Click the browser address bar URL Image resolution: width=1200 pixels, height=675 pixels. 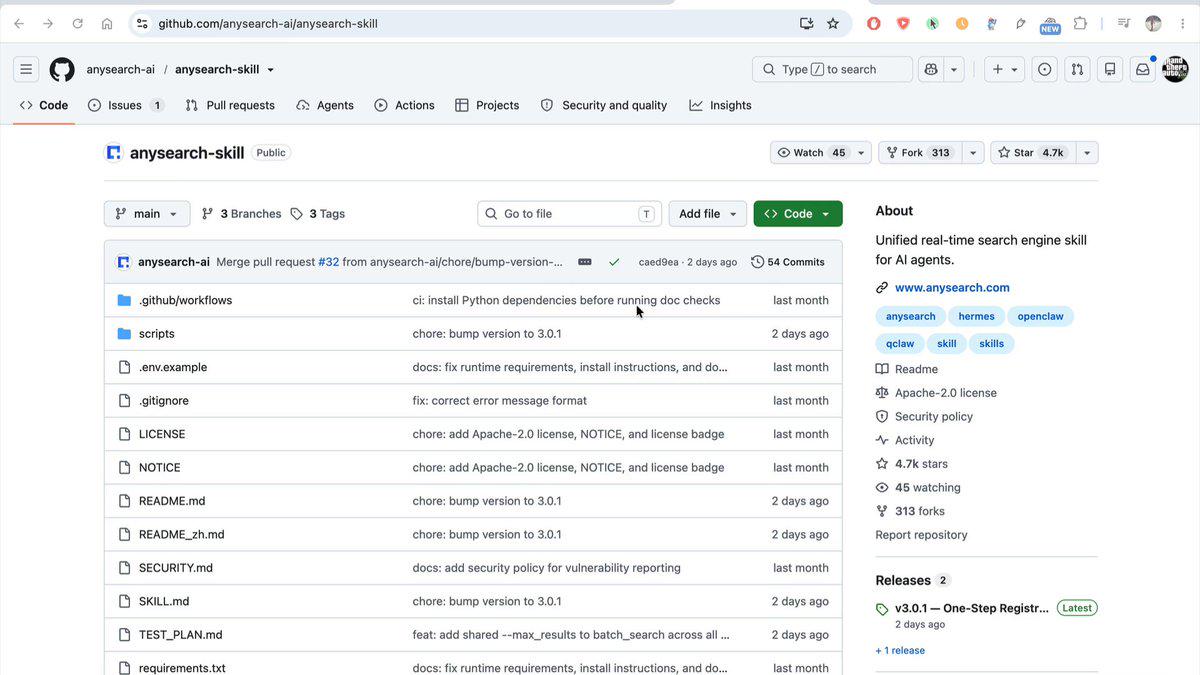[268, 23]
